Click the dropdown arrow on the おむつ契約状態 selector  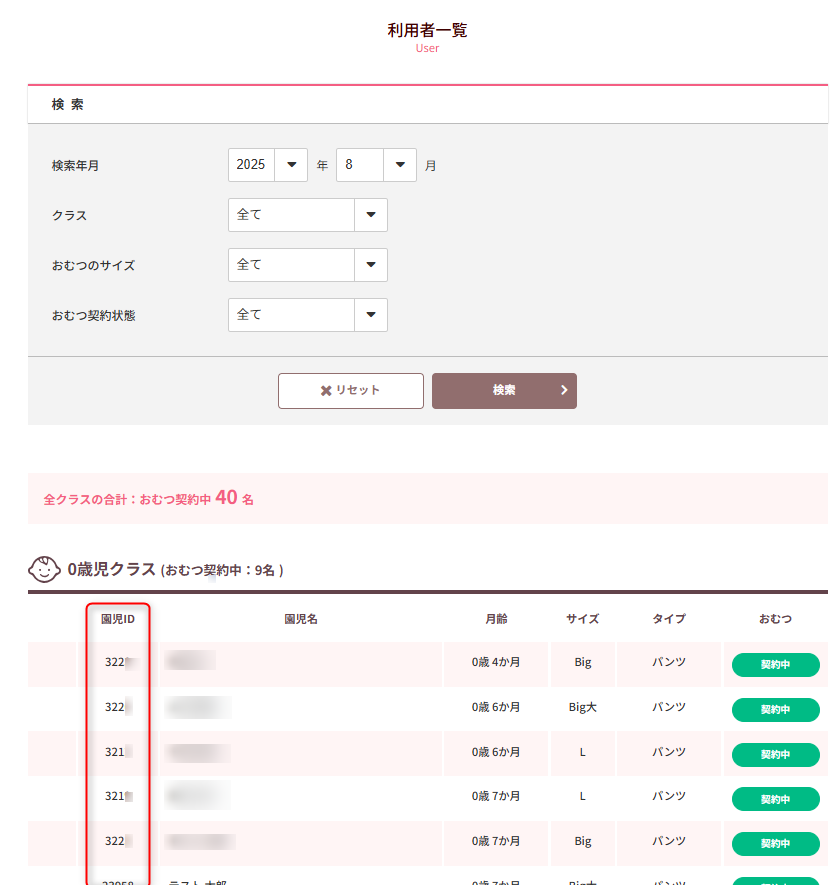click(x=370, y=314)
